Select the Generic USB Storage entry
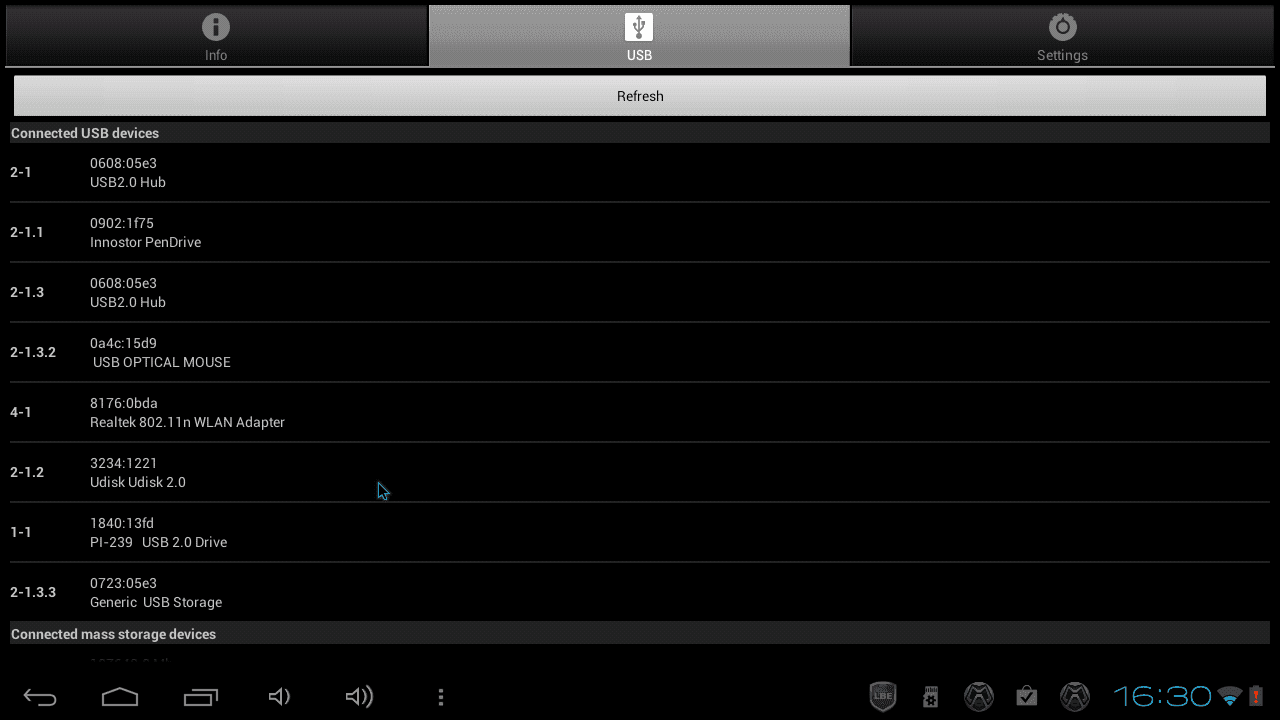 (640, 592)
